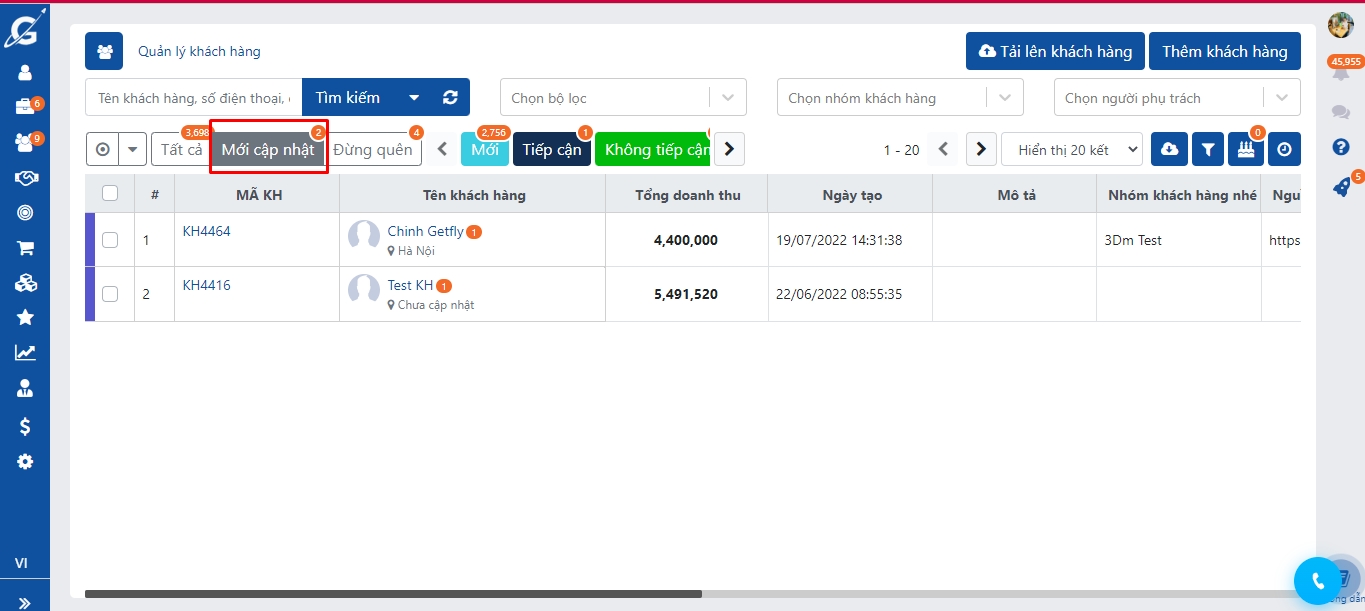
Task: Open the settings gear in sidebar
Action: coord(25,462)
